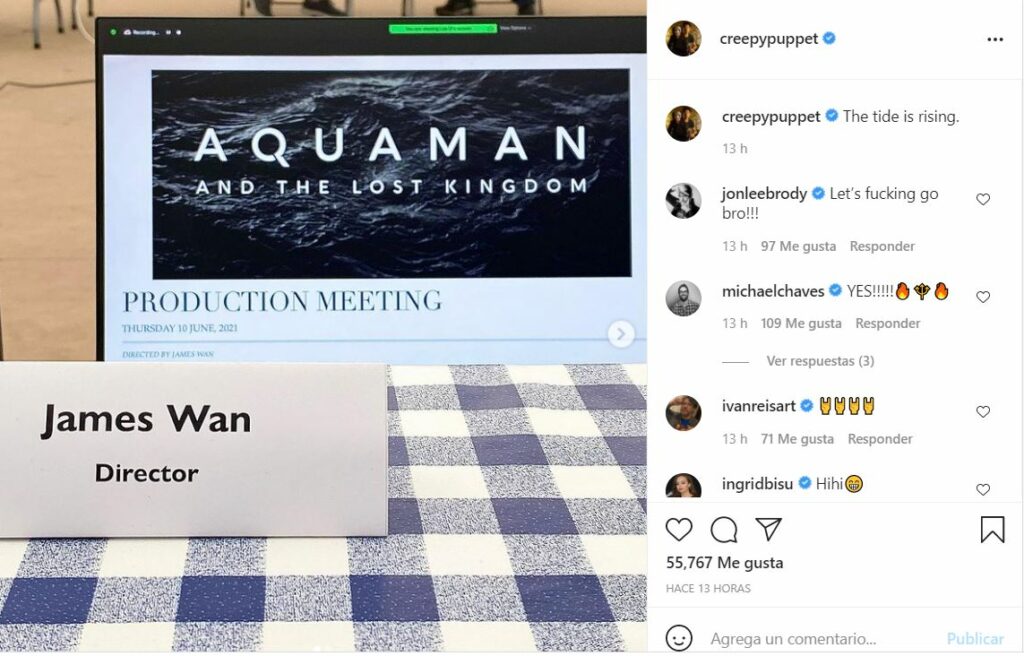This screenshot has height=656, width=1024.
Task: Like the post with the heart icon
Action: (x=679, y=529)
